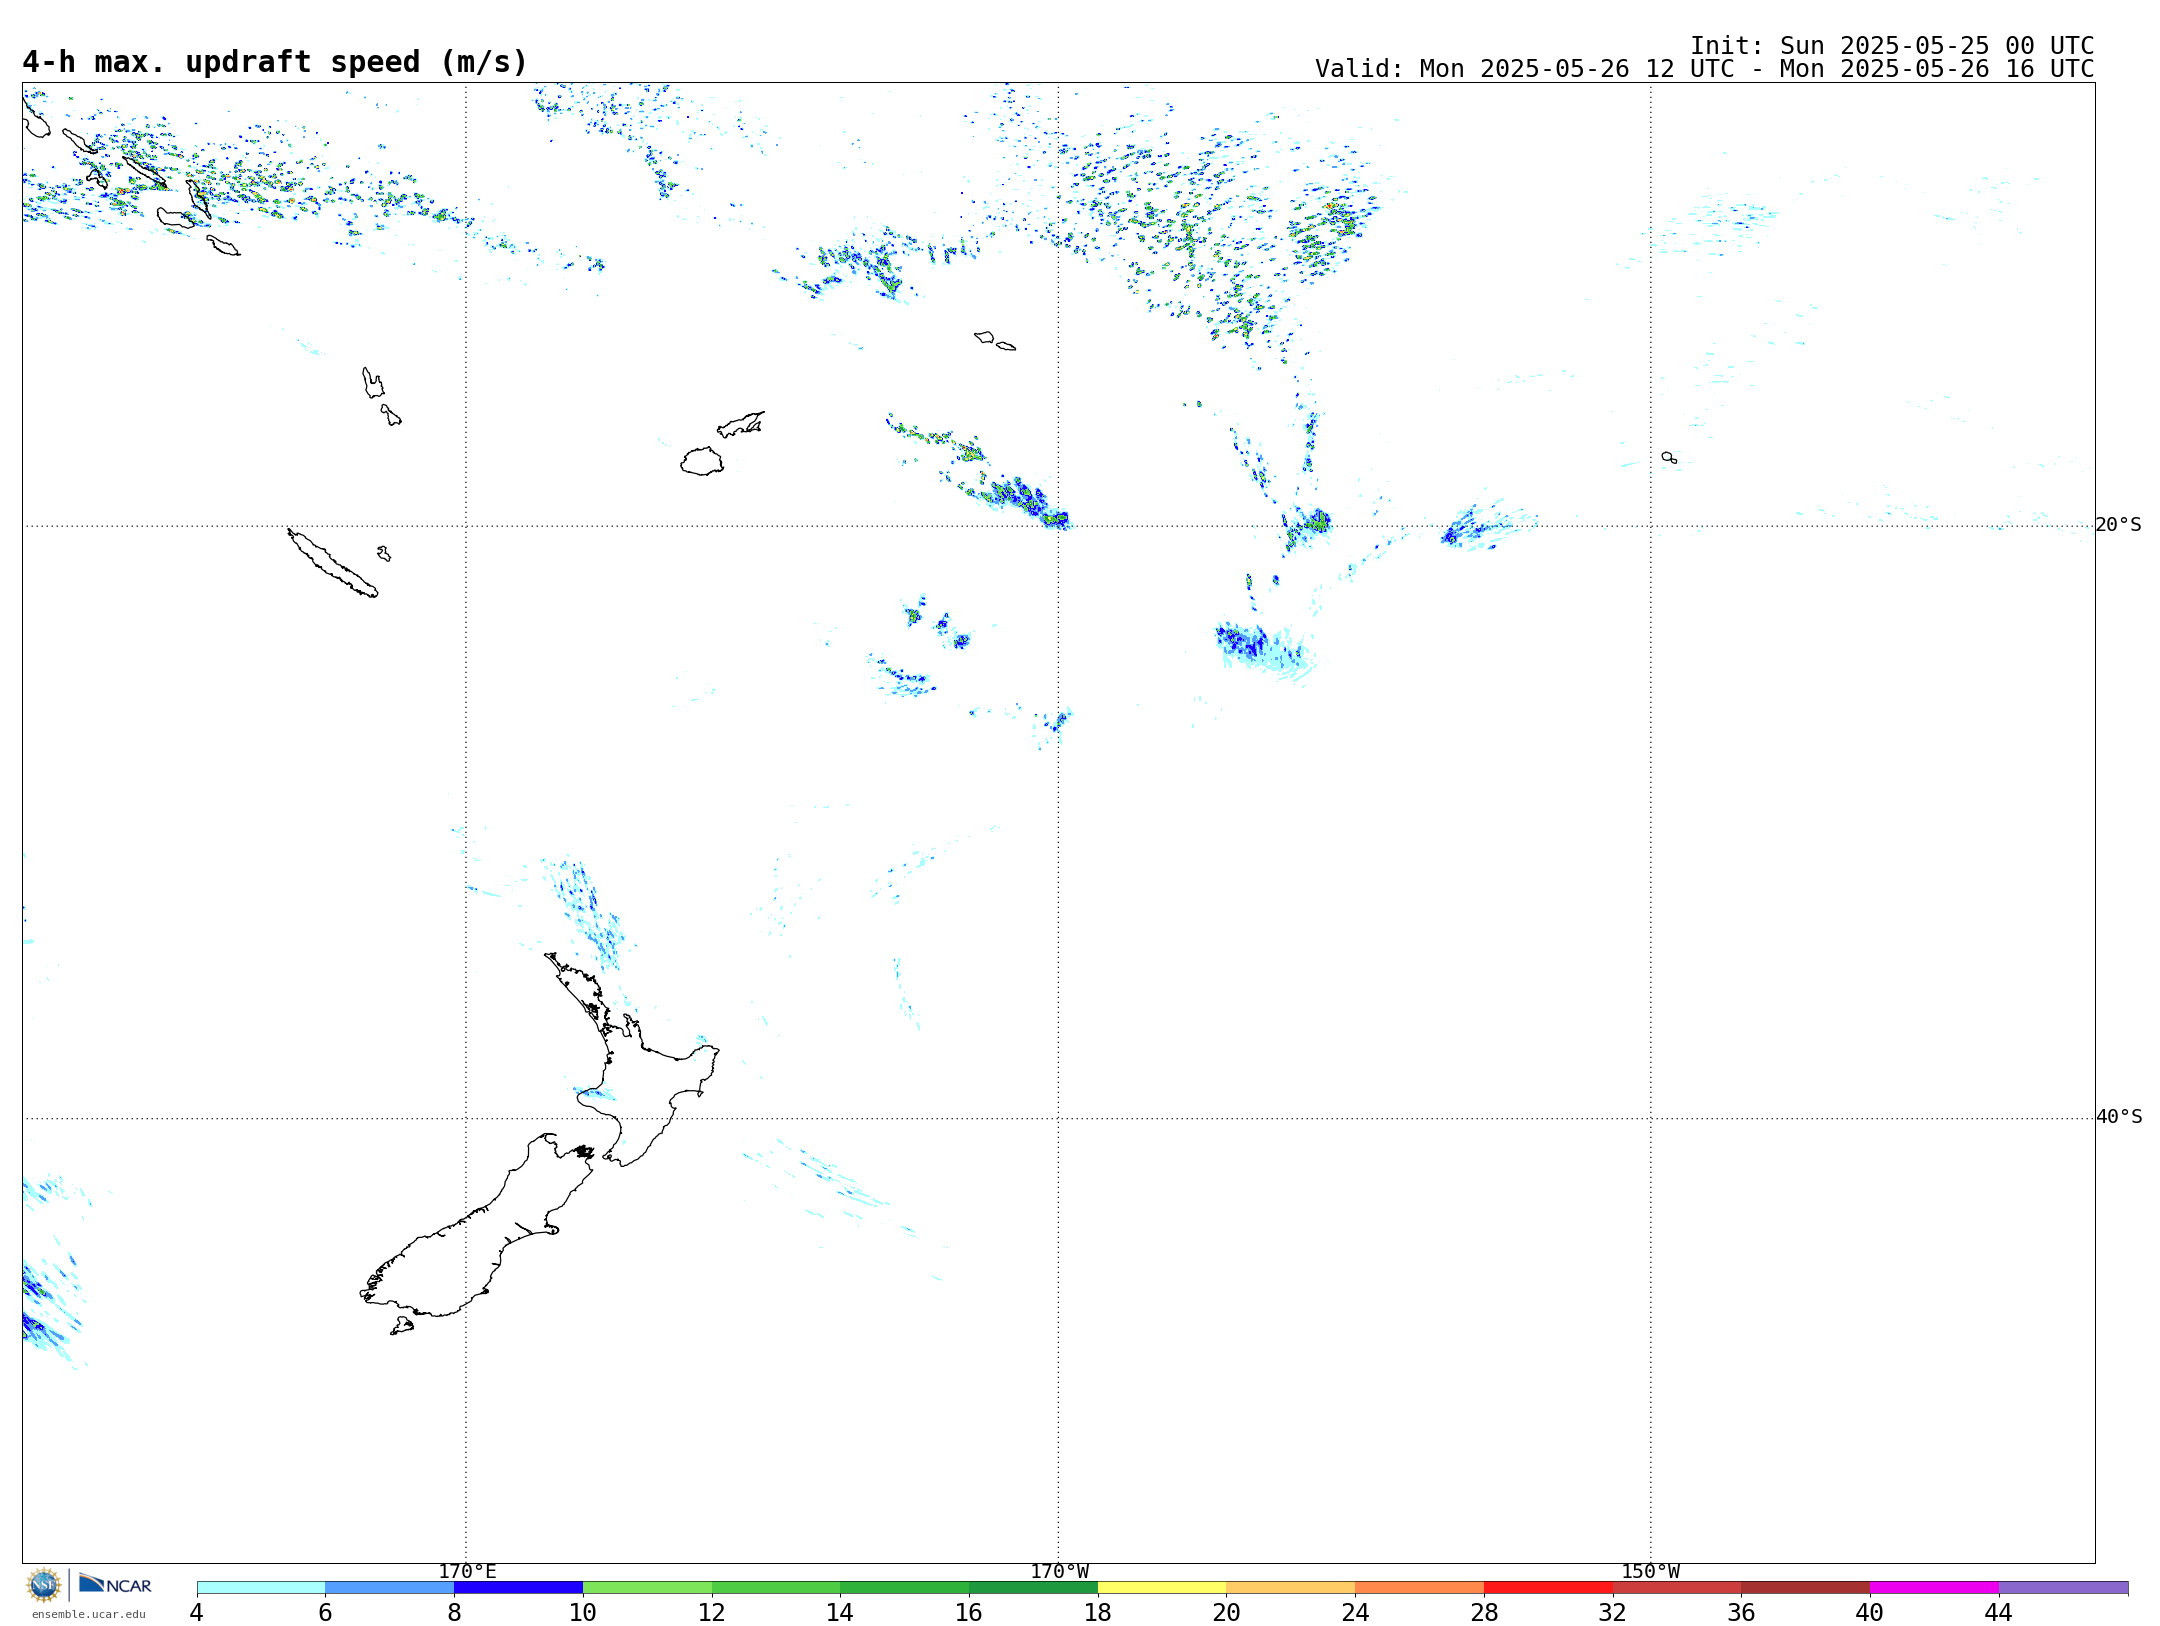Select the '4-h max. updraft speed (m/s)' title

pyautogui.click(x=275, y=62)
